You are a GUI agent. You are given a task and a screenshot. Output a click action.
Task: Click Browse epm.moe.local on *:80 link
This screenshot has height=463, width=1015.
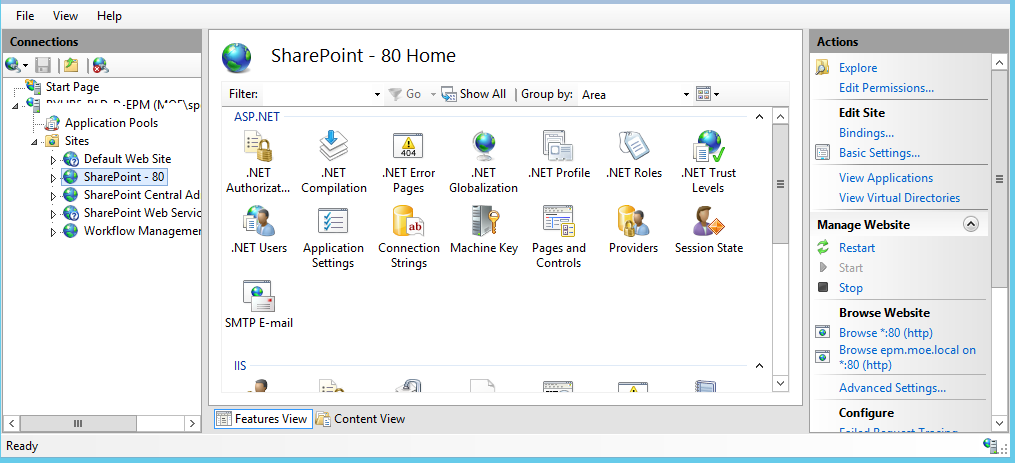[x=907, y=357]
